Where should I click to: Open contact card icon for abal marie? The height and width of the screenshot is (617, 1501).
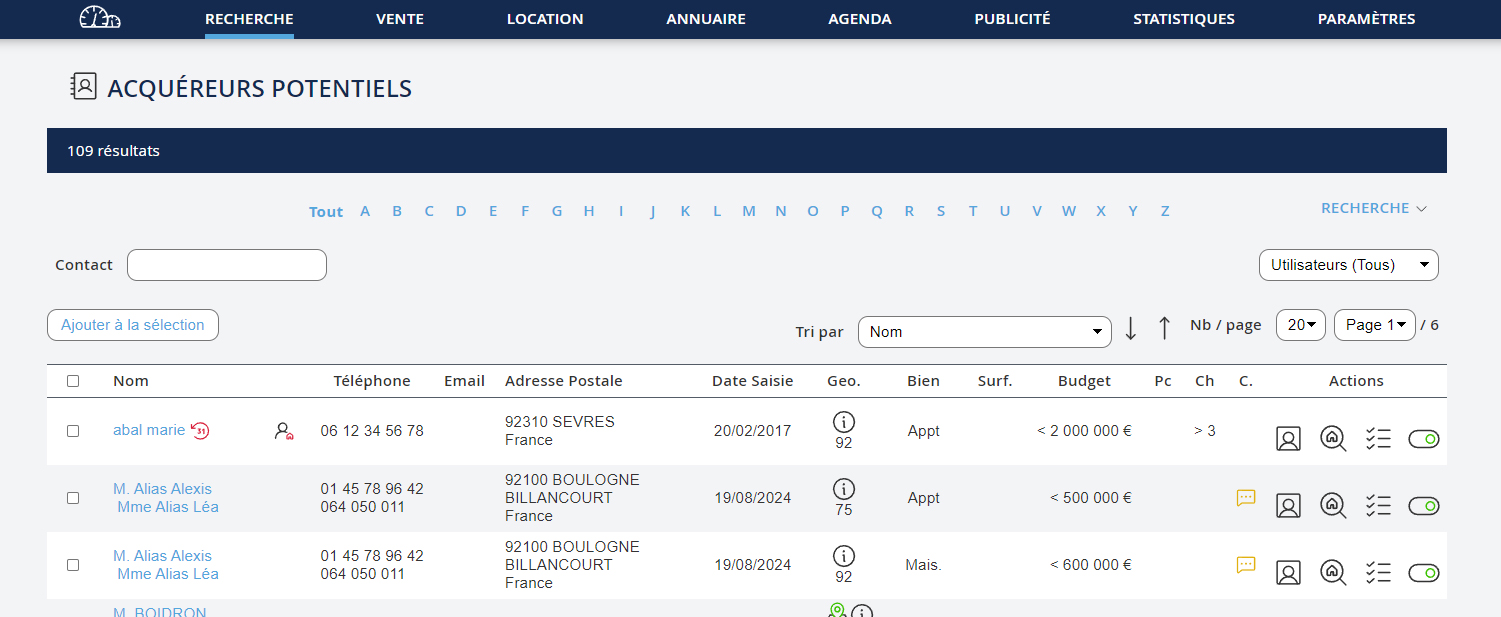1288,439
